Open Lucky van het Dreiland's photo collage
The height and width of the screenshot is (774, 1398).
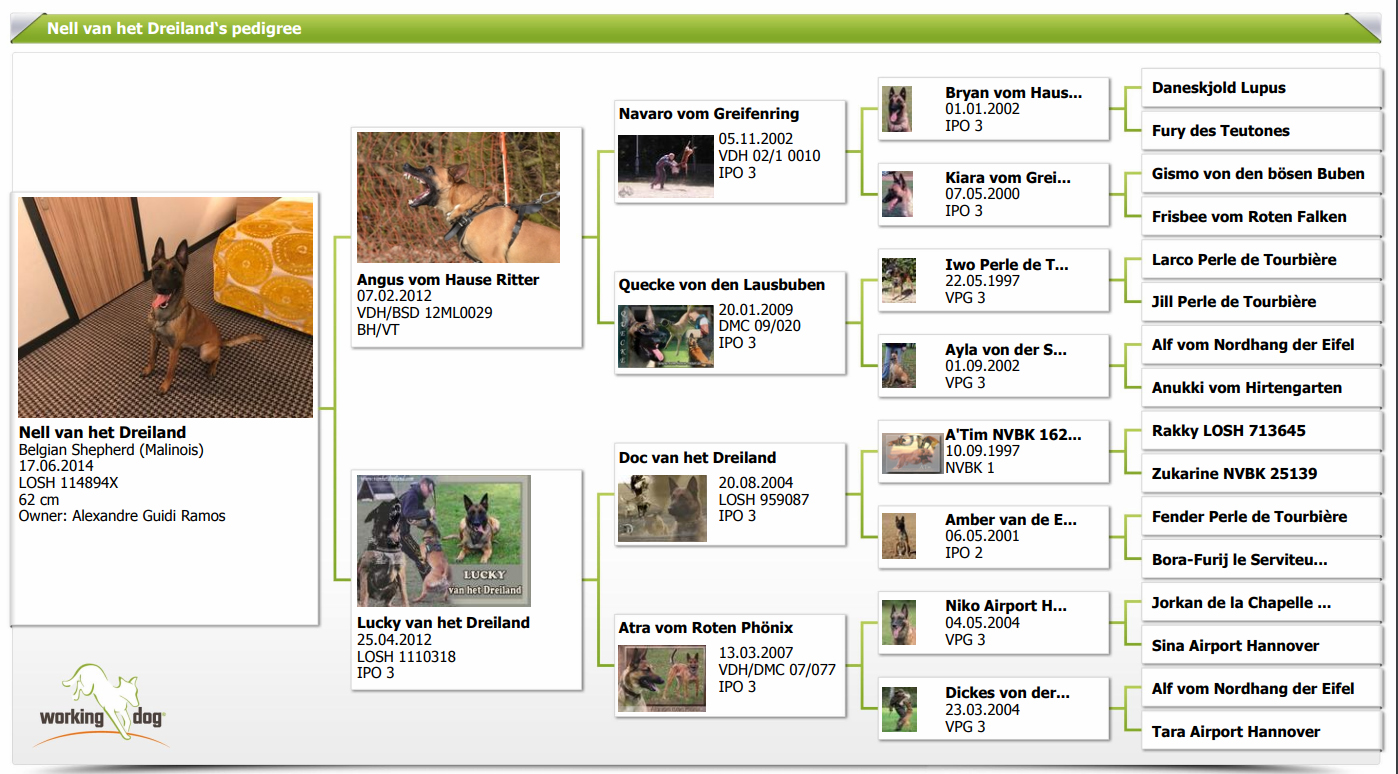click(444, 541)
